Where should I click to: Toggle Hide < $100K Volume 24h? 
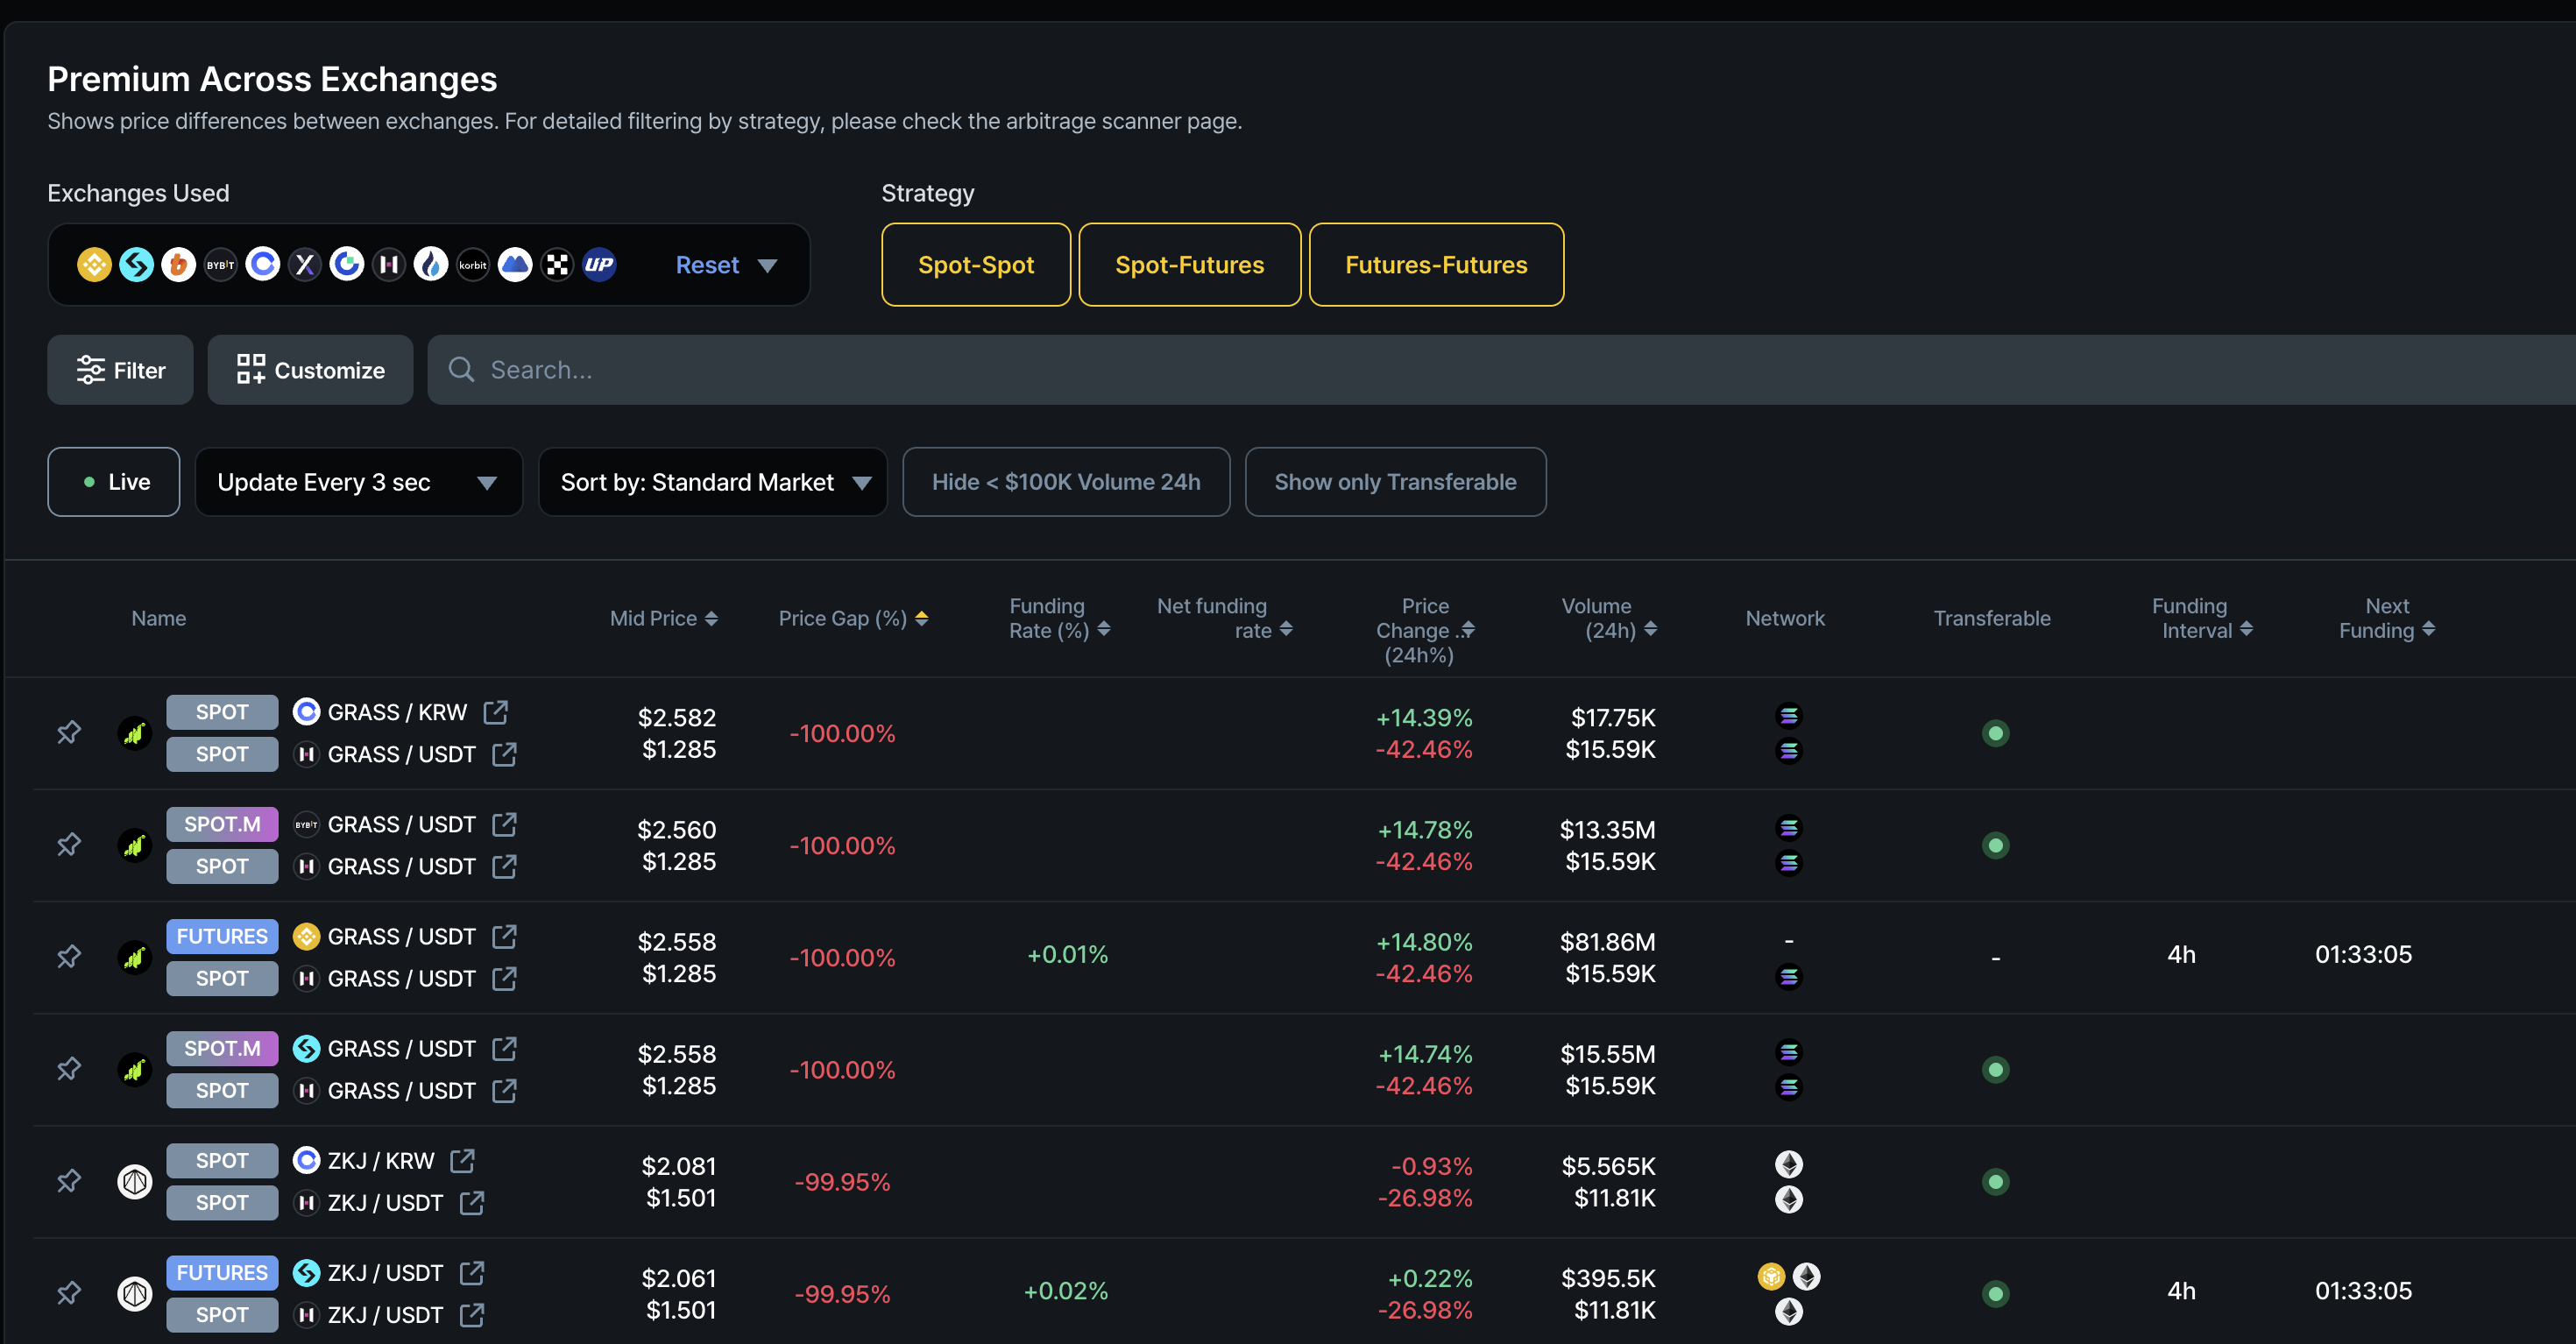[1066, 482]
